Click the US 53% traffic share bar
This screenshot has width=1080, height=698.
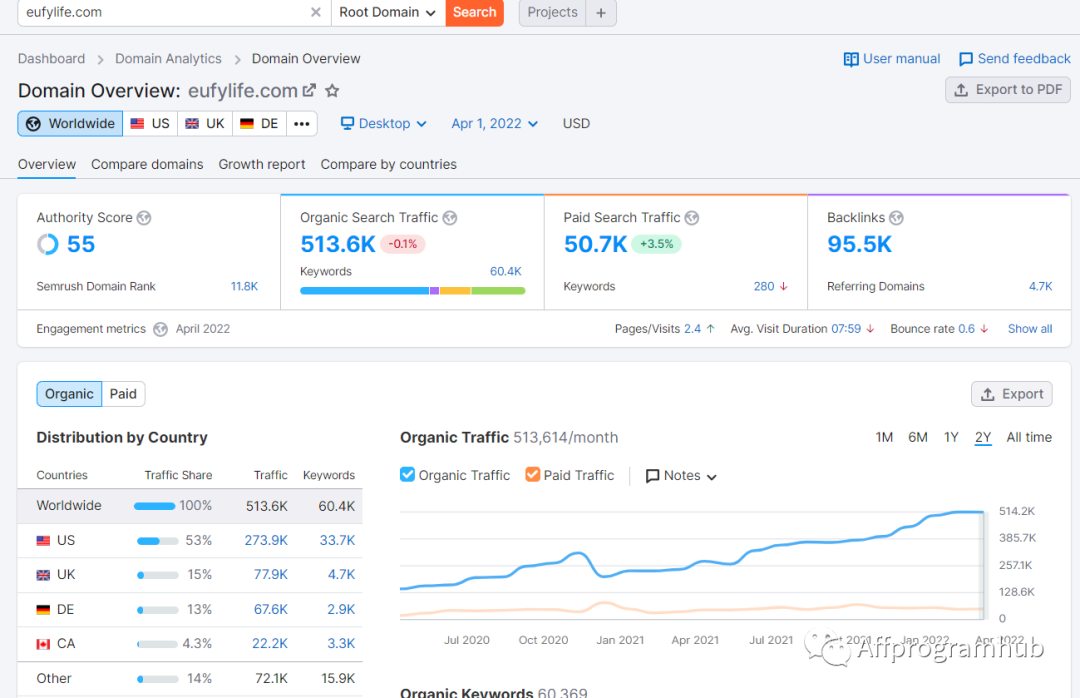click(x=158, y=541)
